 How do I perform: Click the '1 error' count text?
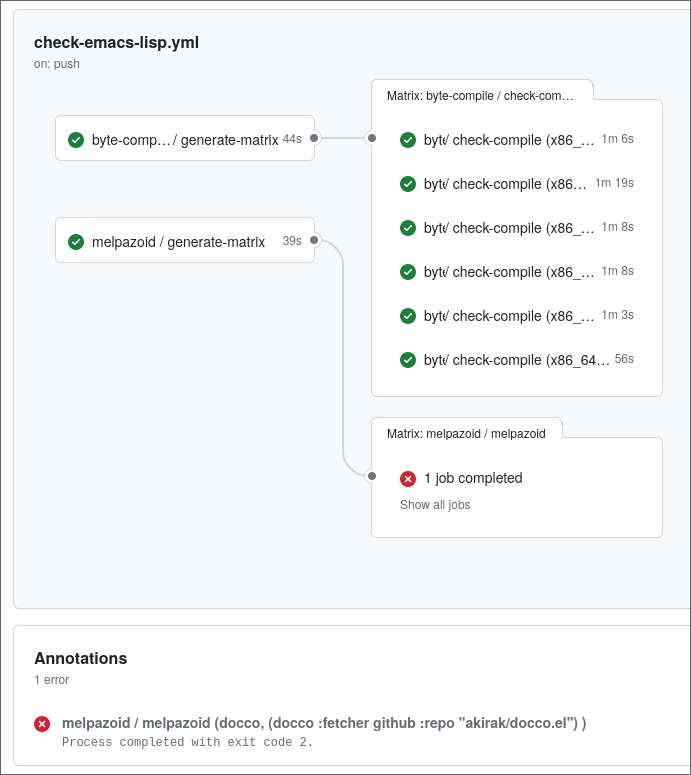[x=51, y=680]
